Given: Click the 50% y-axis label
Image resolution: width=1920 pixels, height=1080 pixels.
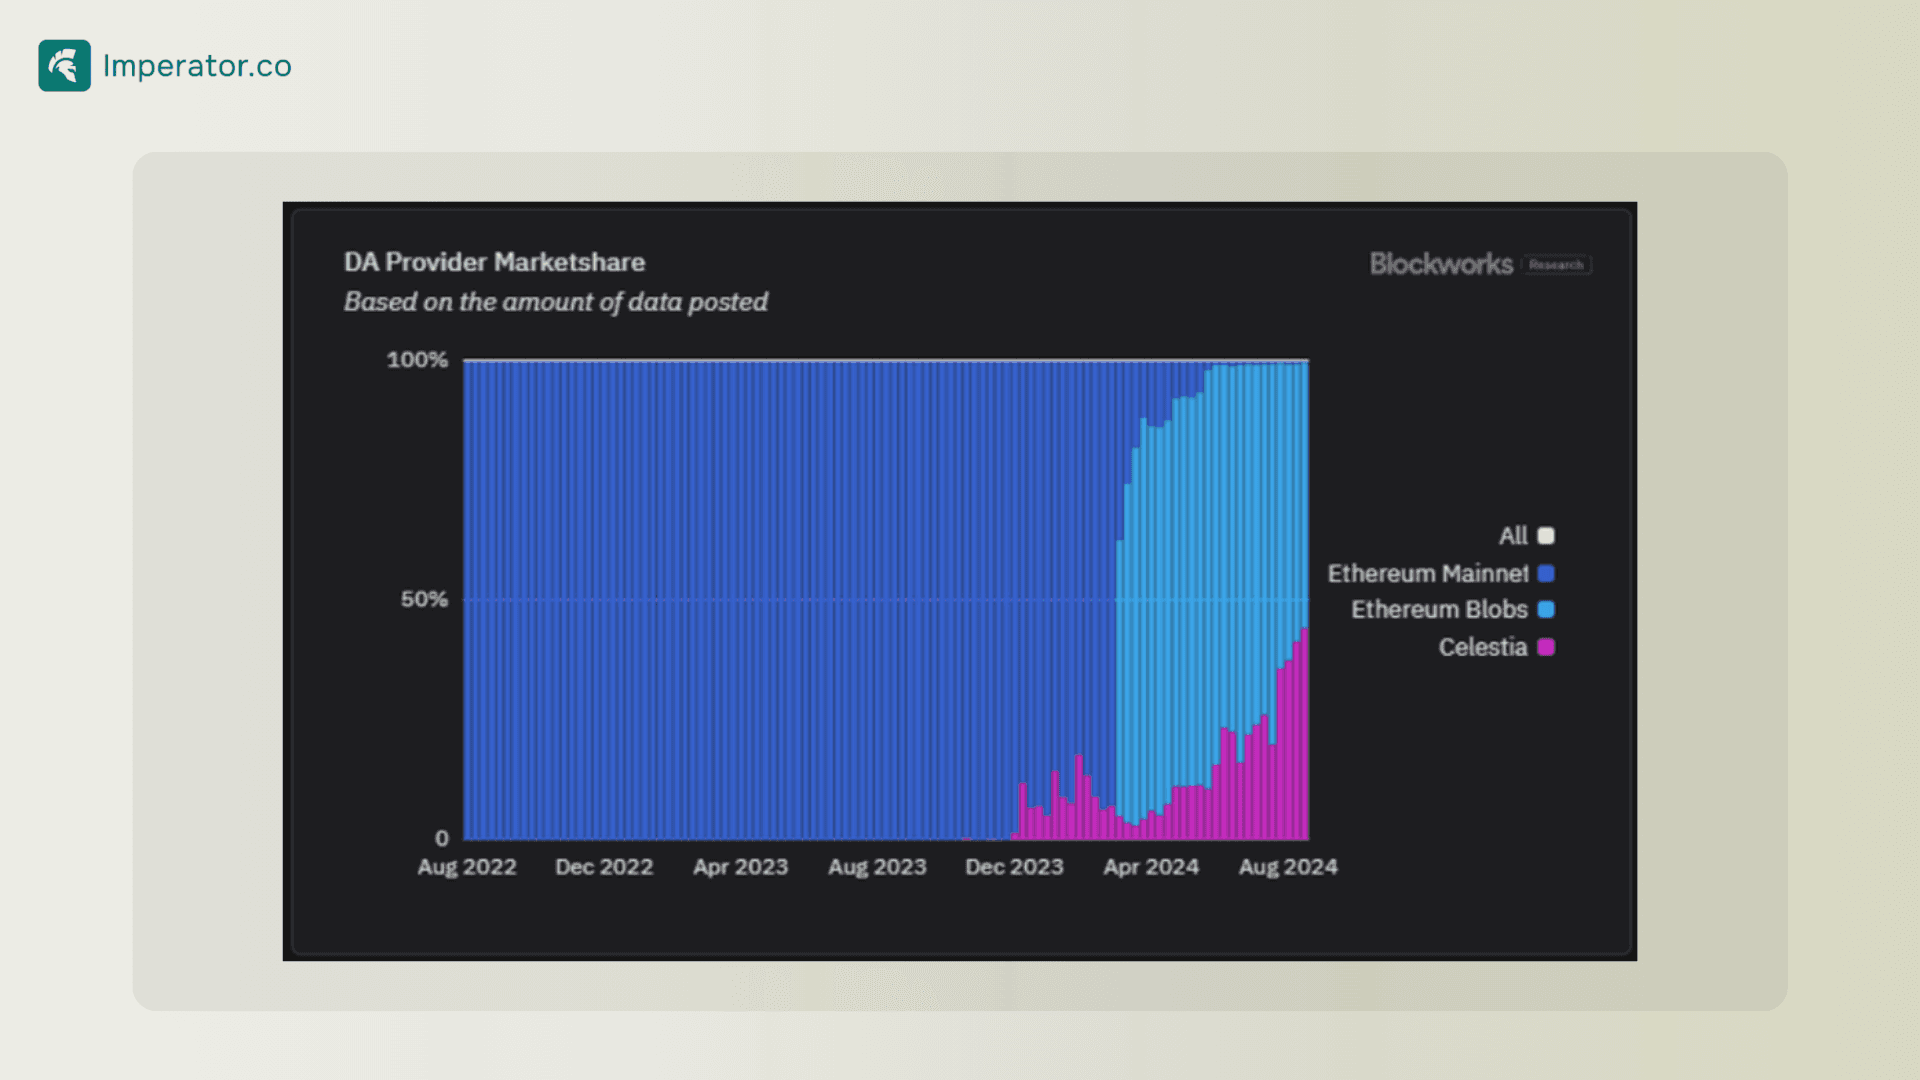Looking at the screenshot, I should (424, 600).
